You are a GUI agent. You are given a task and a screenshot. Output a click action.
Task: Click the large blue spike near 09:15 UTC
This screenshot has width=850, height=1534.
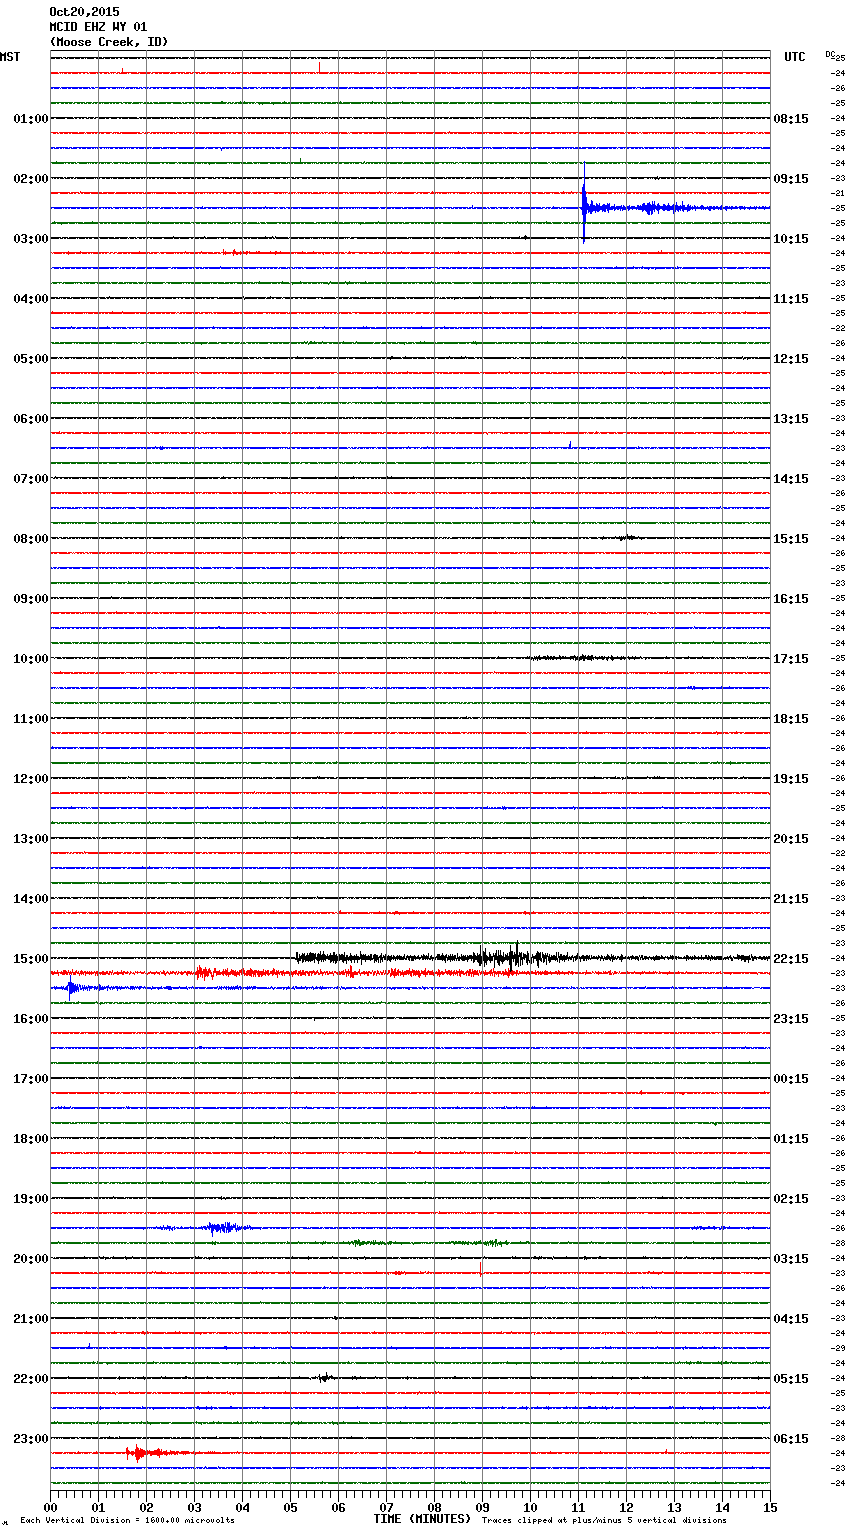[x=584, y=205]
